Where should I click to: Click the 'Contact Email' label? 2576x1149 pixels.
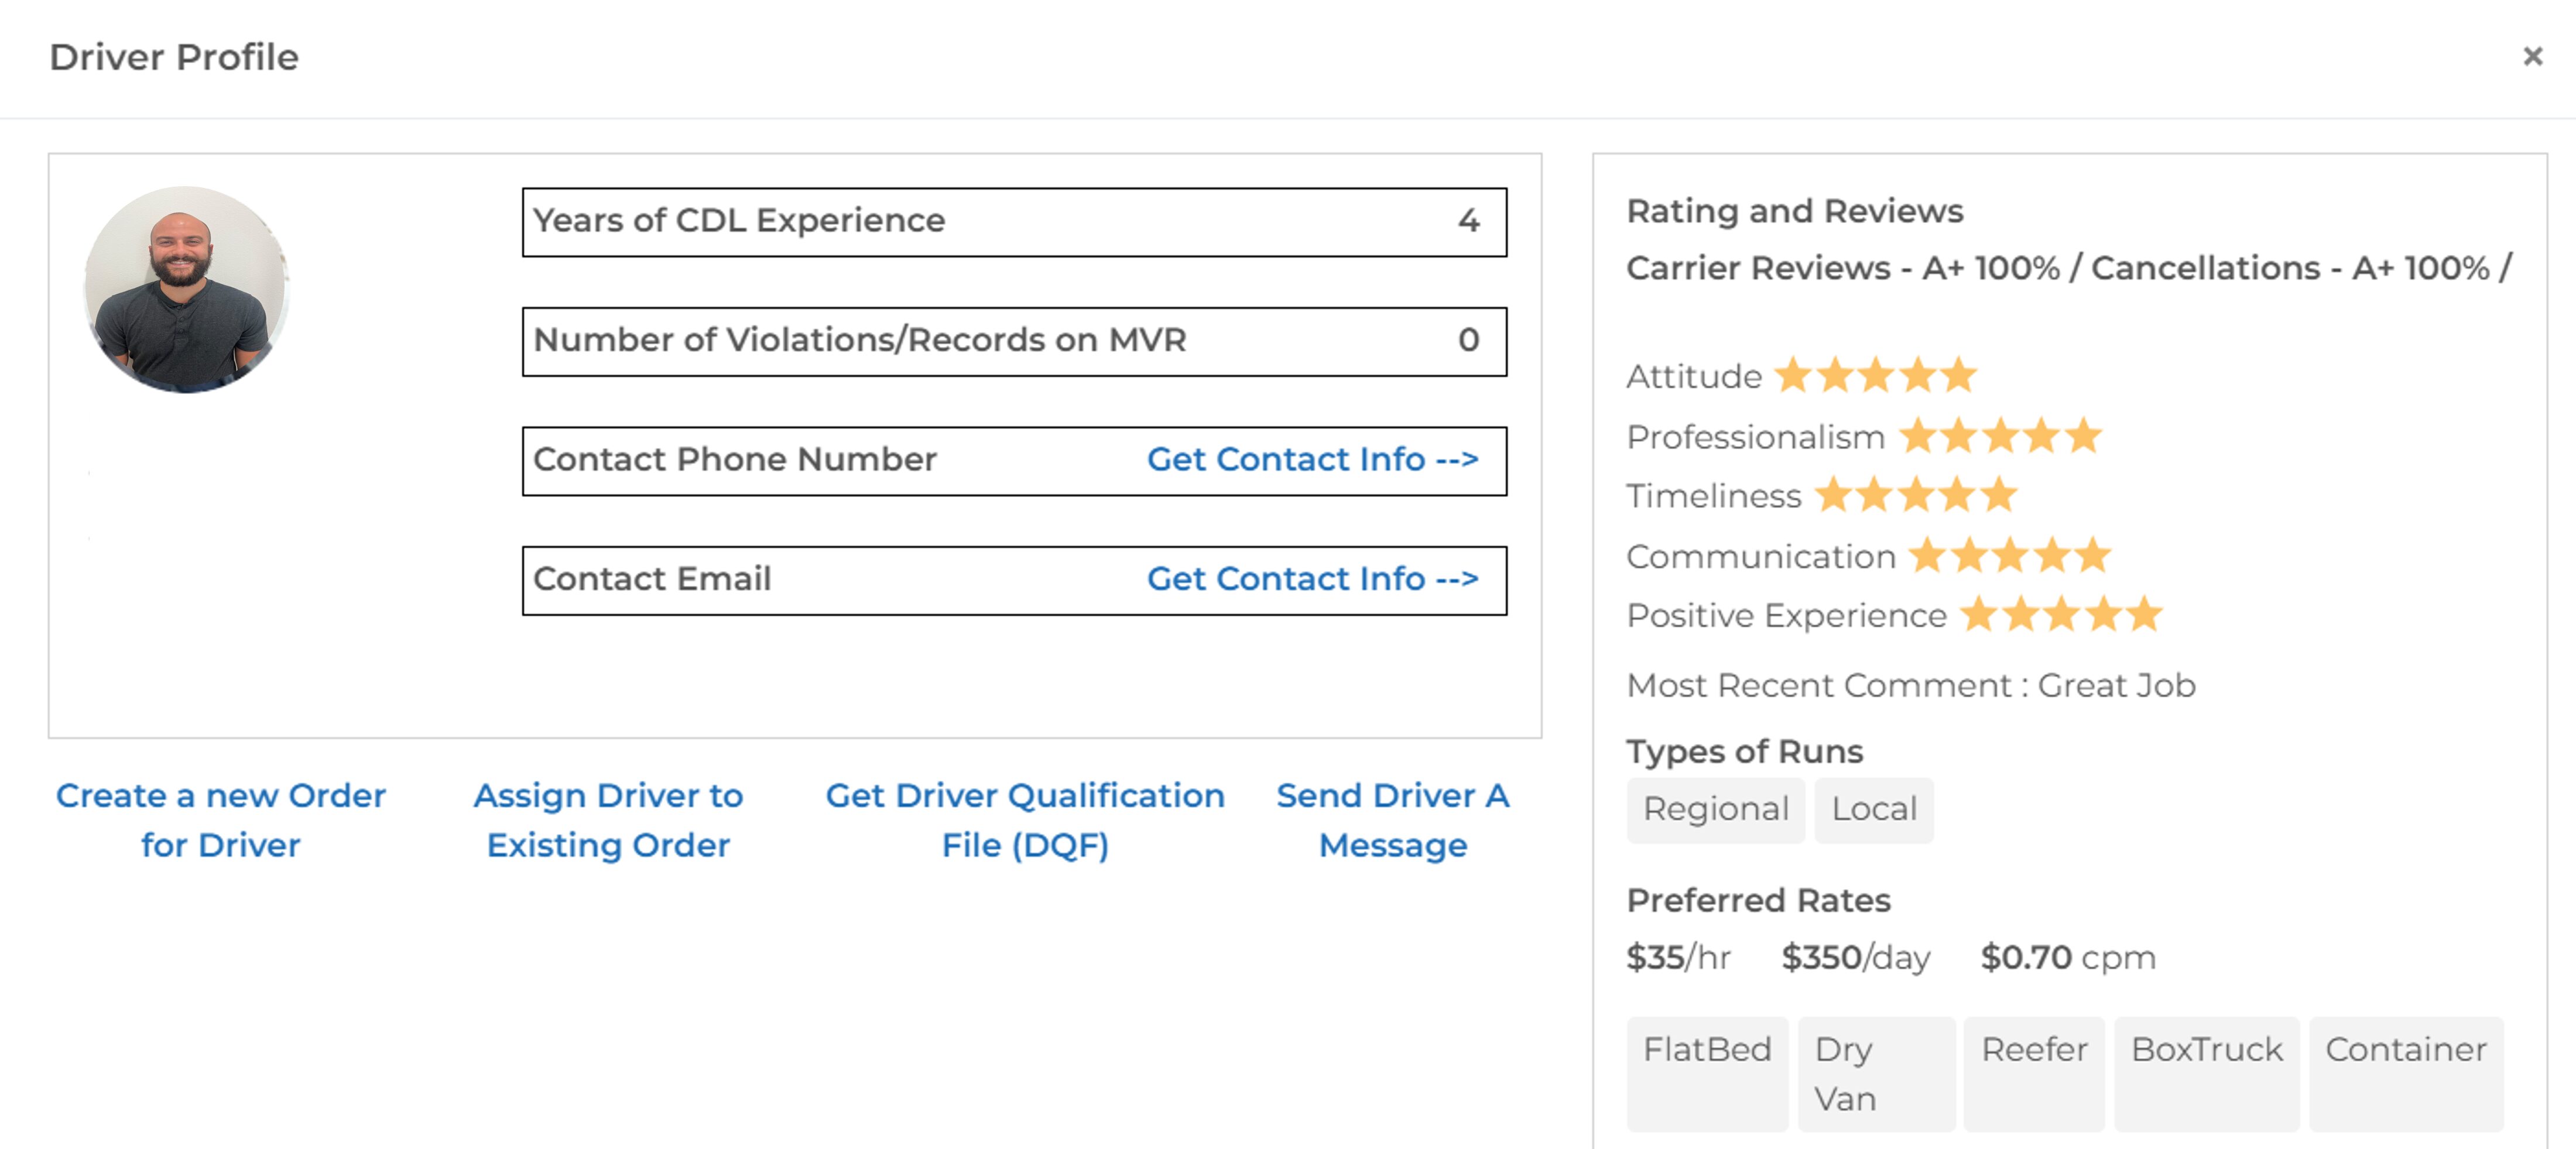tap(651, 578)
